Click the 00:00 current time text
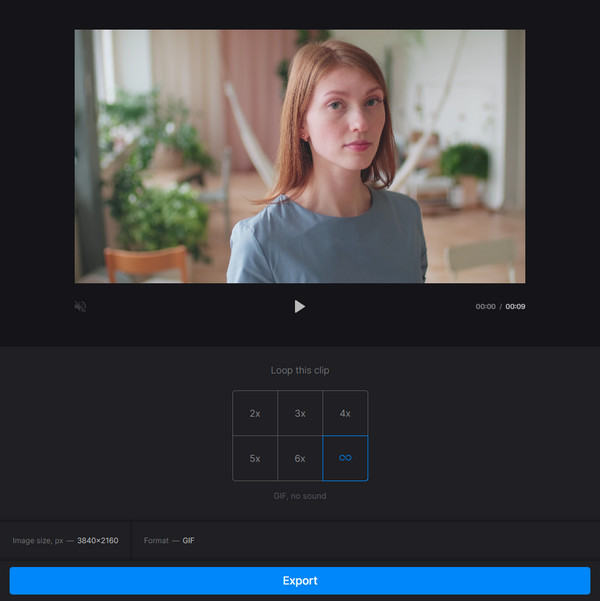 point(485,306)
